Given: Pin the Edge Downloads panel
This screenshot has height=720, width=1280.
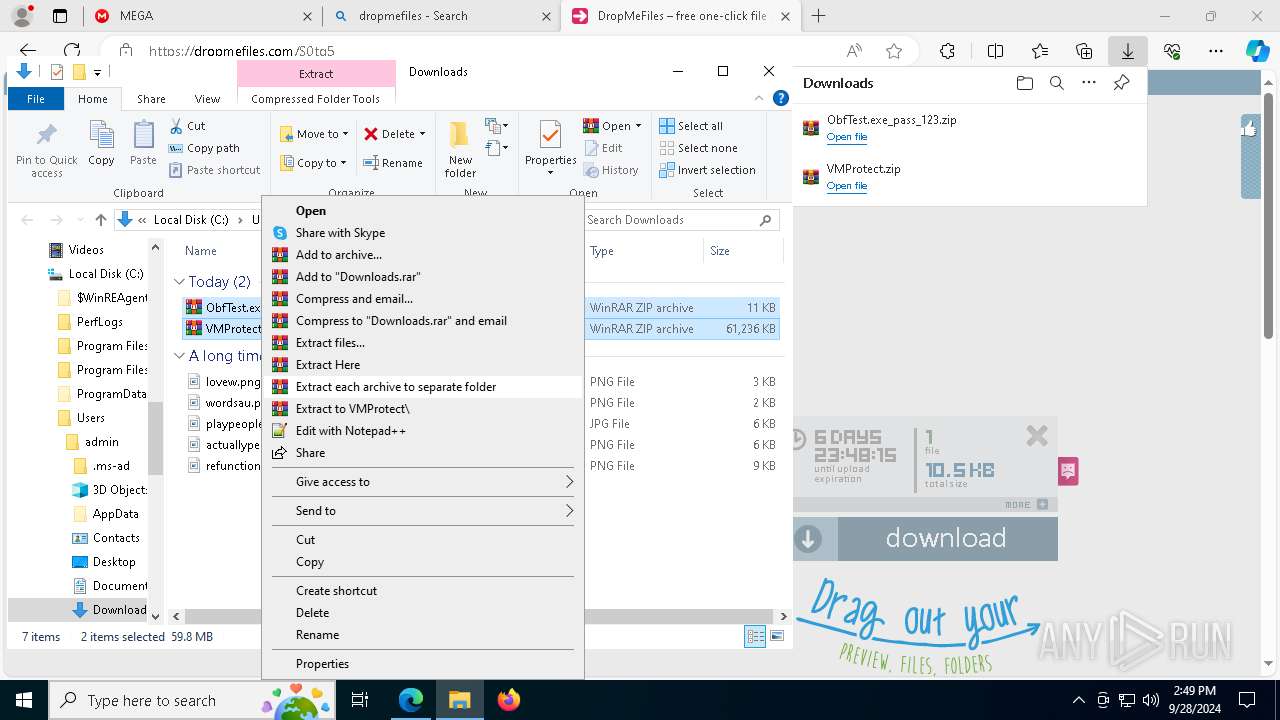Looking at the screenshot, I should [1121, 83].
